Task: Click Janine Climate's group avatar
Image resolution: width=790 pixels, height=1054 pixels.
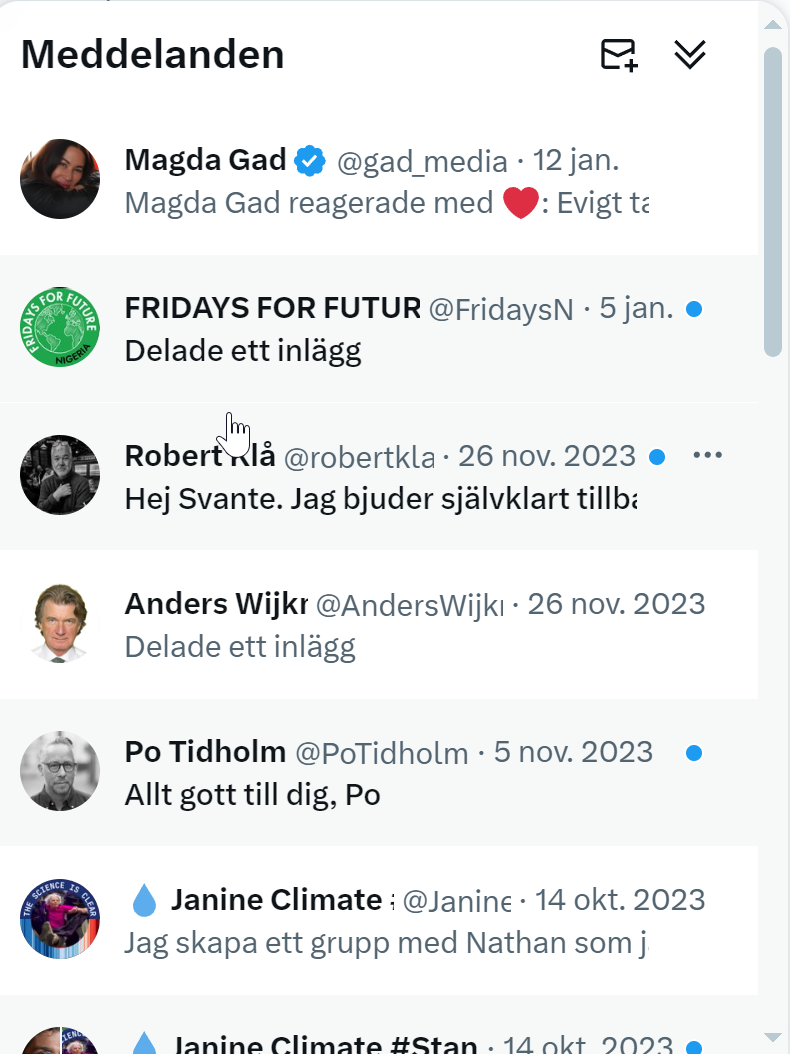Action: [60, 919]
